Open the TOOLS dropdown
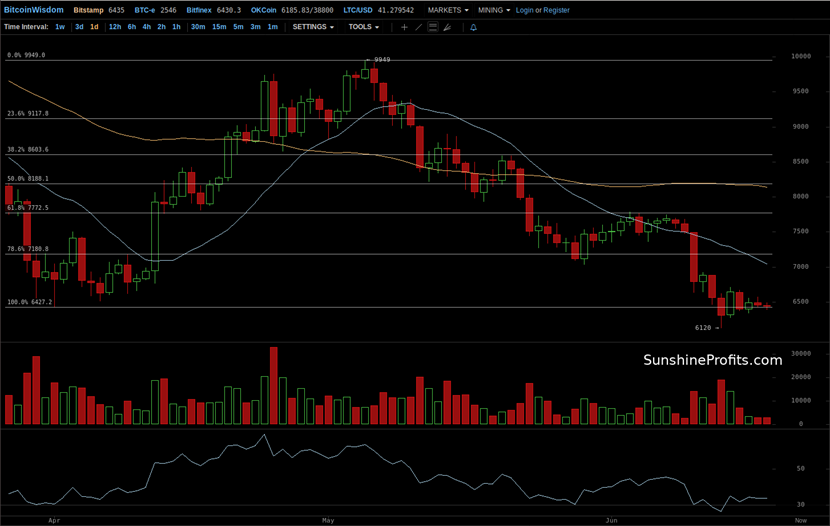This screenshot has width=830, height=526. (x=363, y=27)
